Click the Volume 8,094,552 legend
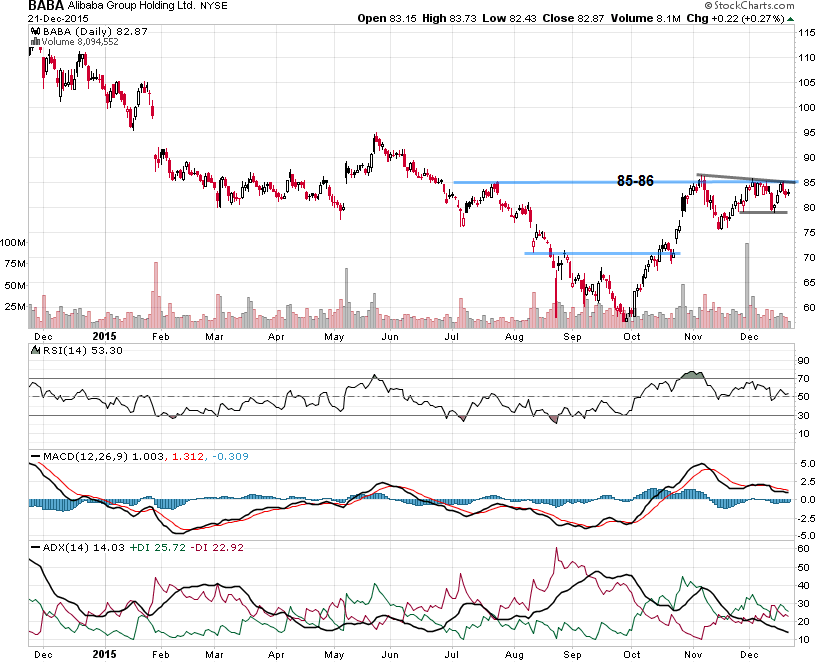The width and height of the screenshot is (815, 662). (80, 42)
